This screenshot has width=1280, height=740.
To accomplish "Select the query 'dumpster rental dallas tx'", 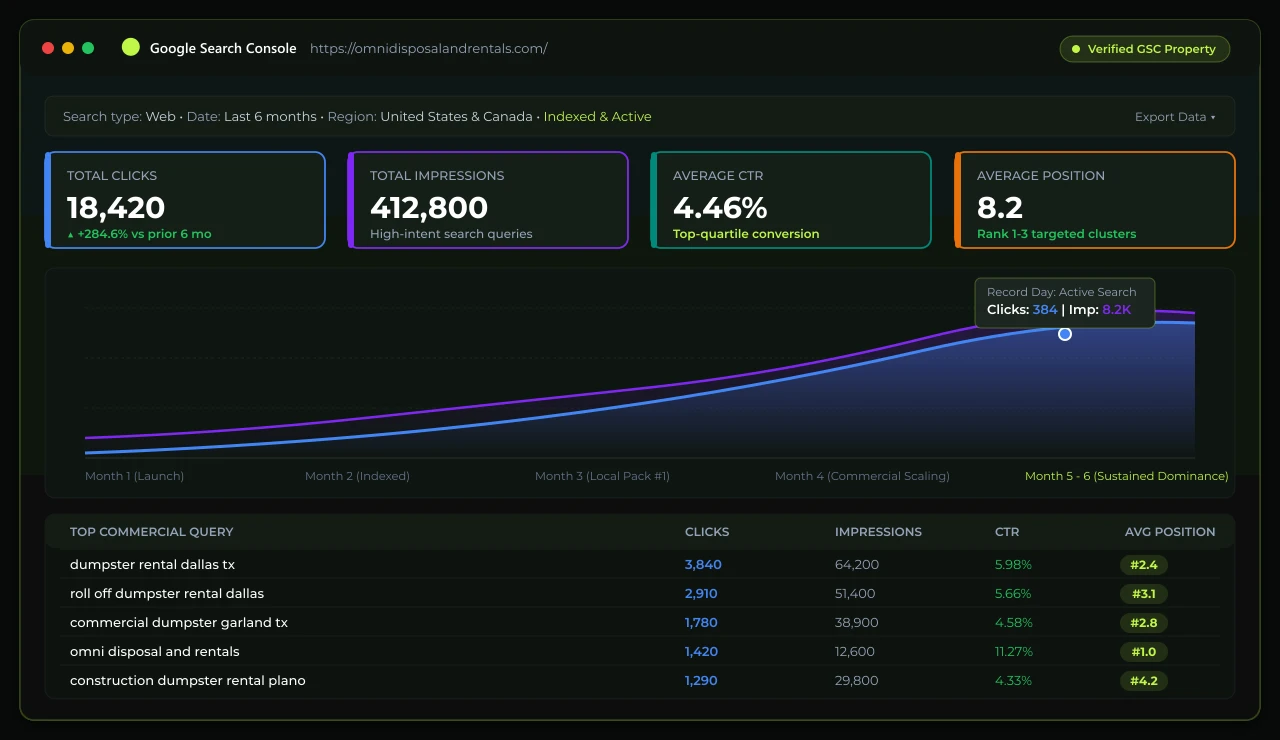I will click(153, 565).
